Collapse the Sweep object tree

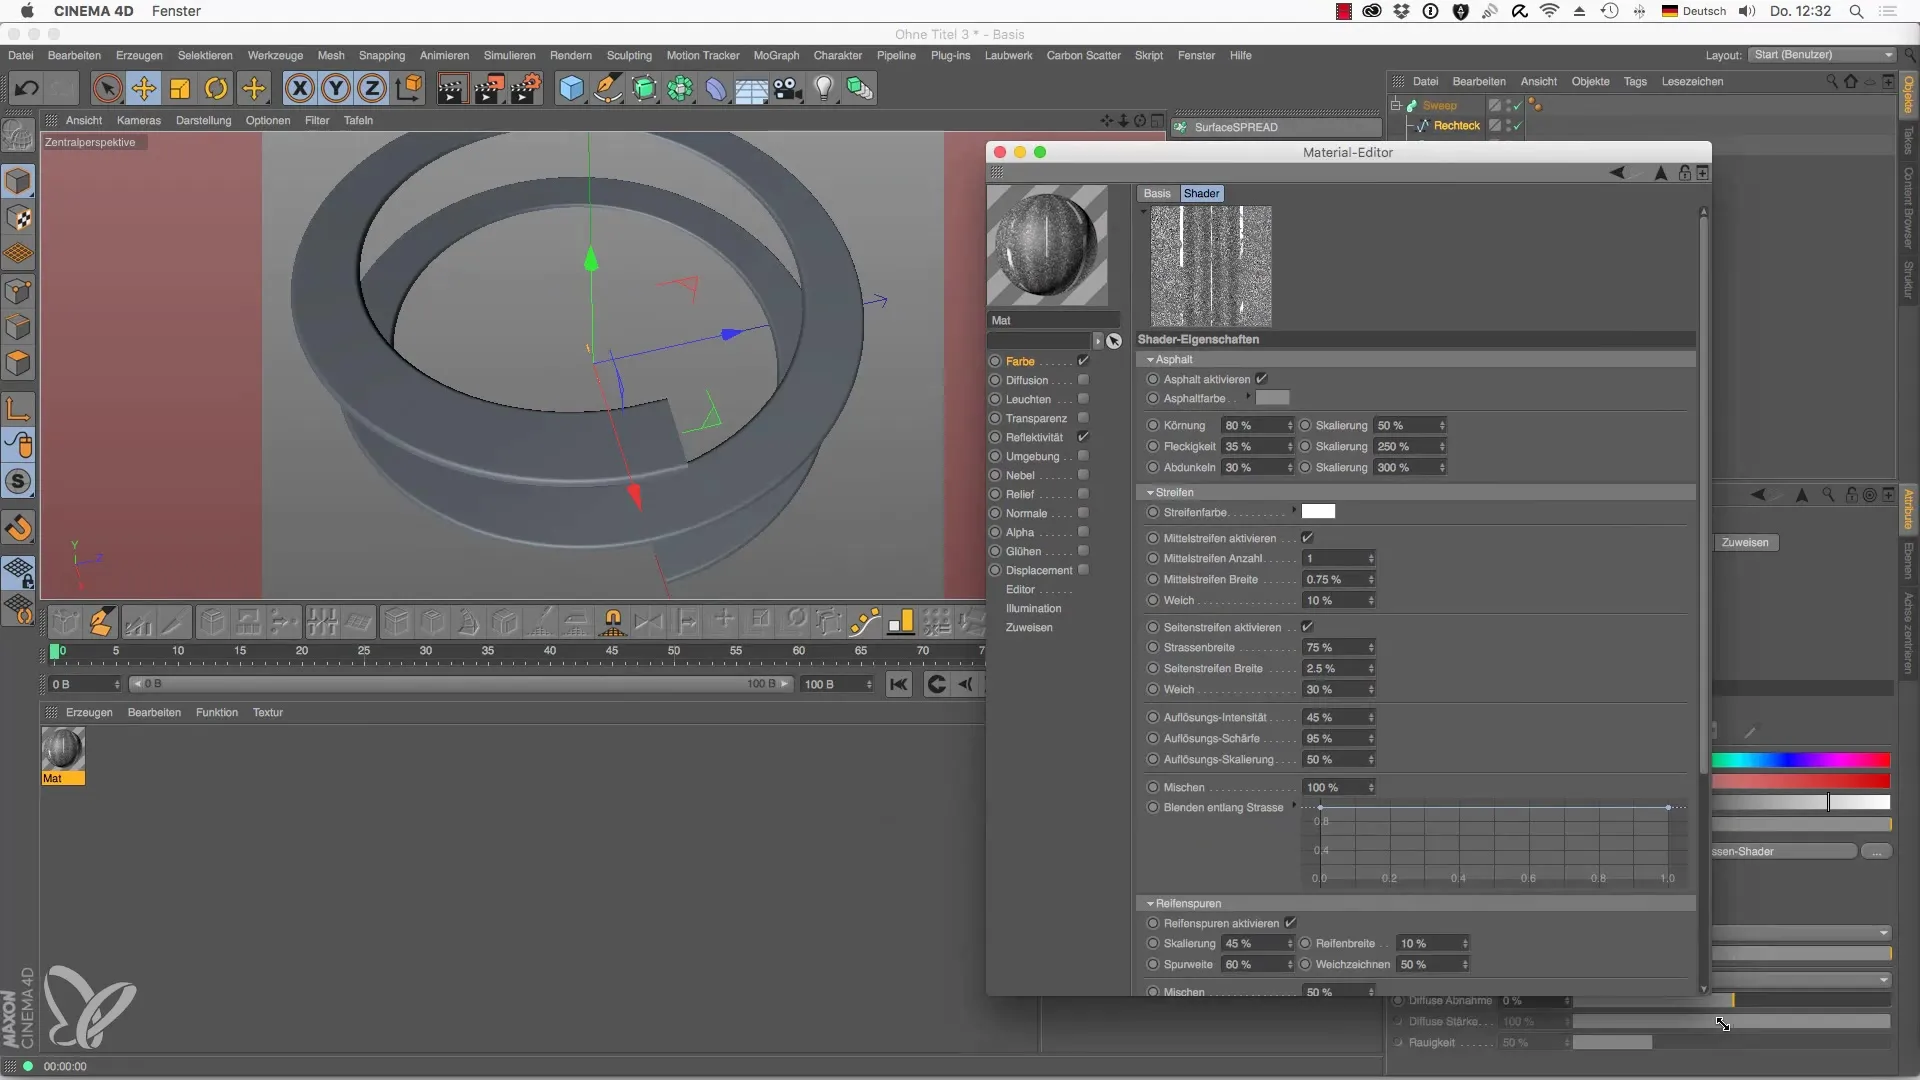coord(1396,105)
